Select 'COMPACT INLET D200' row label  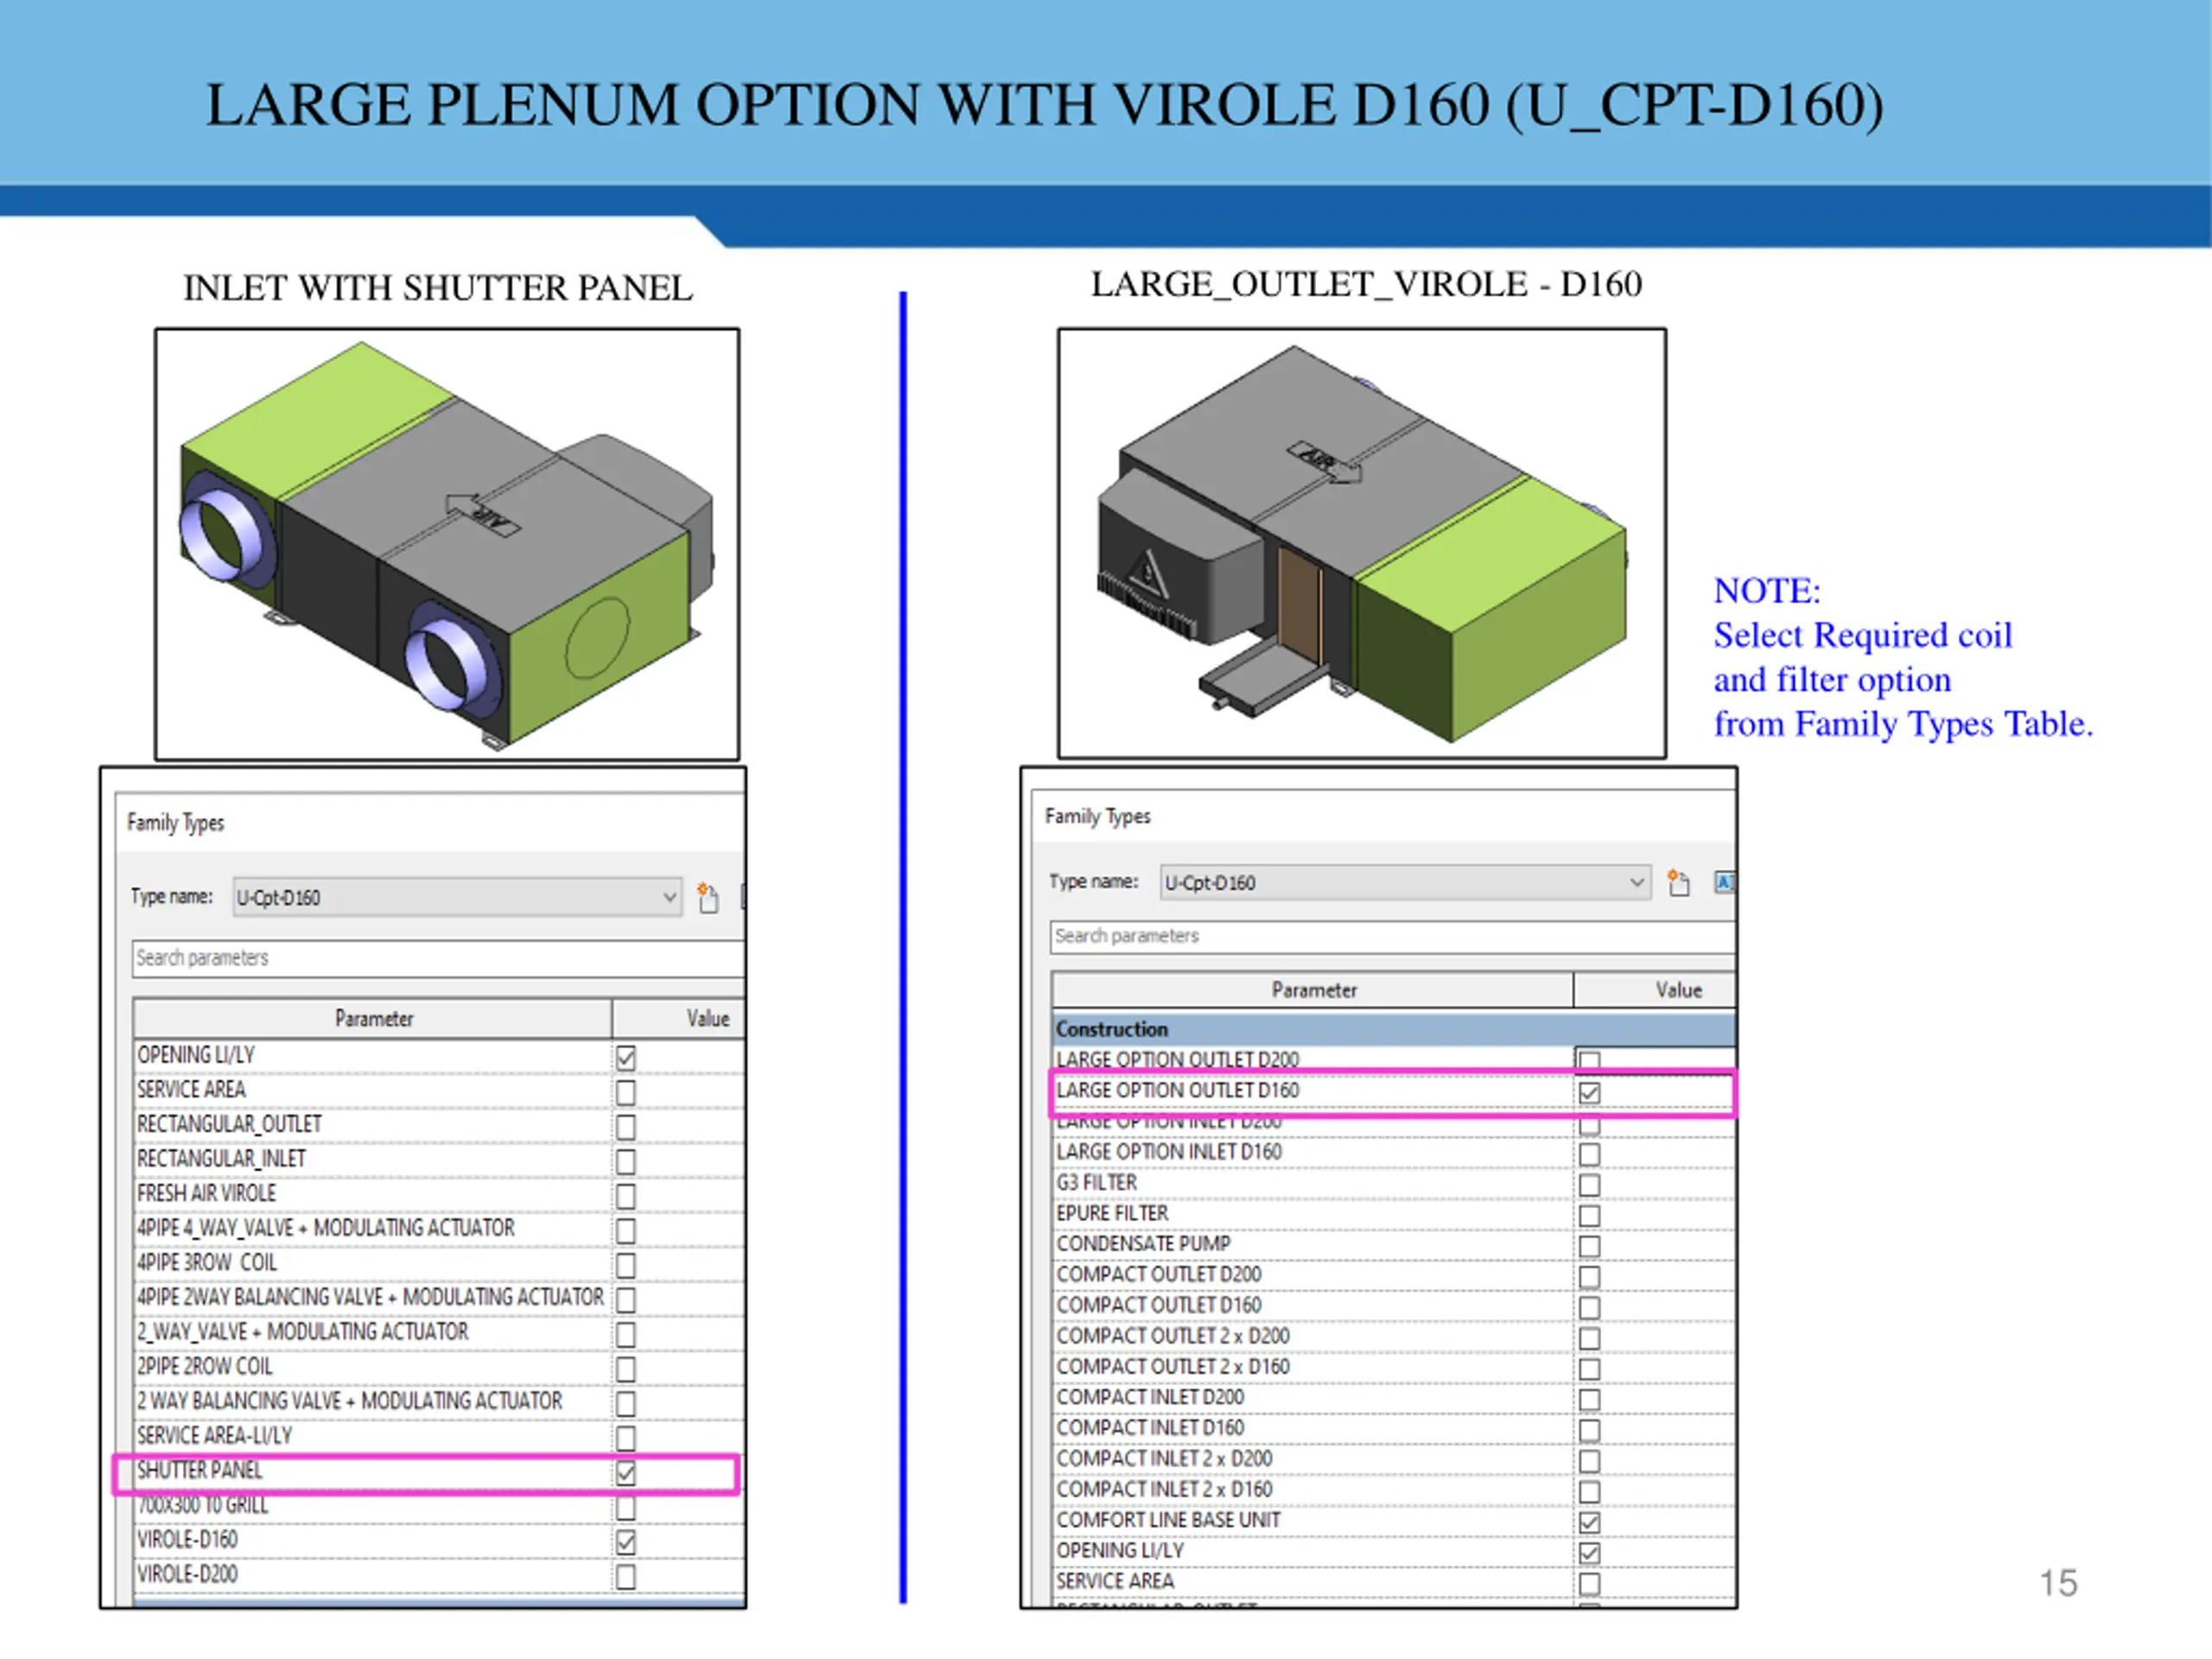pos(1150,1397)
